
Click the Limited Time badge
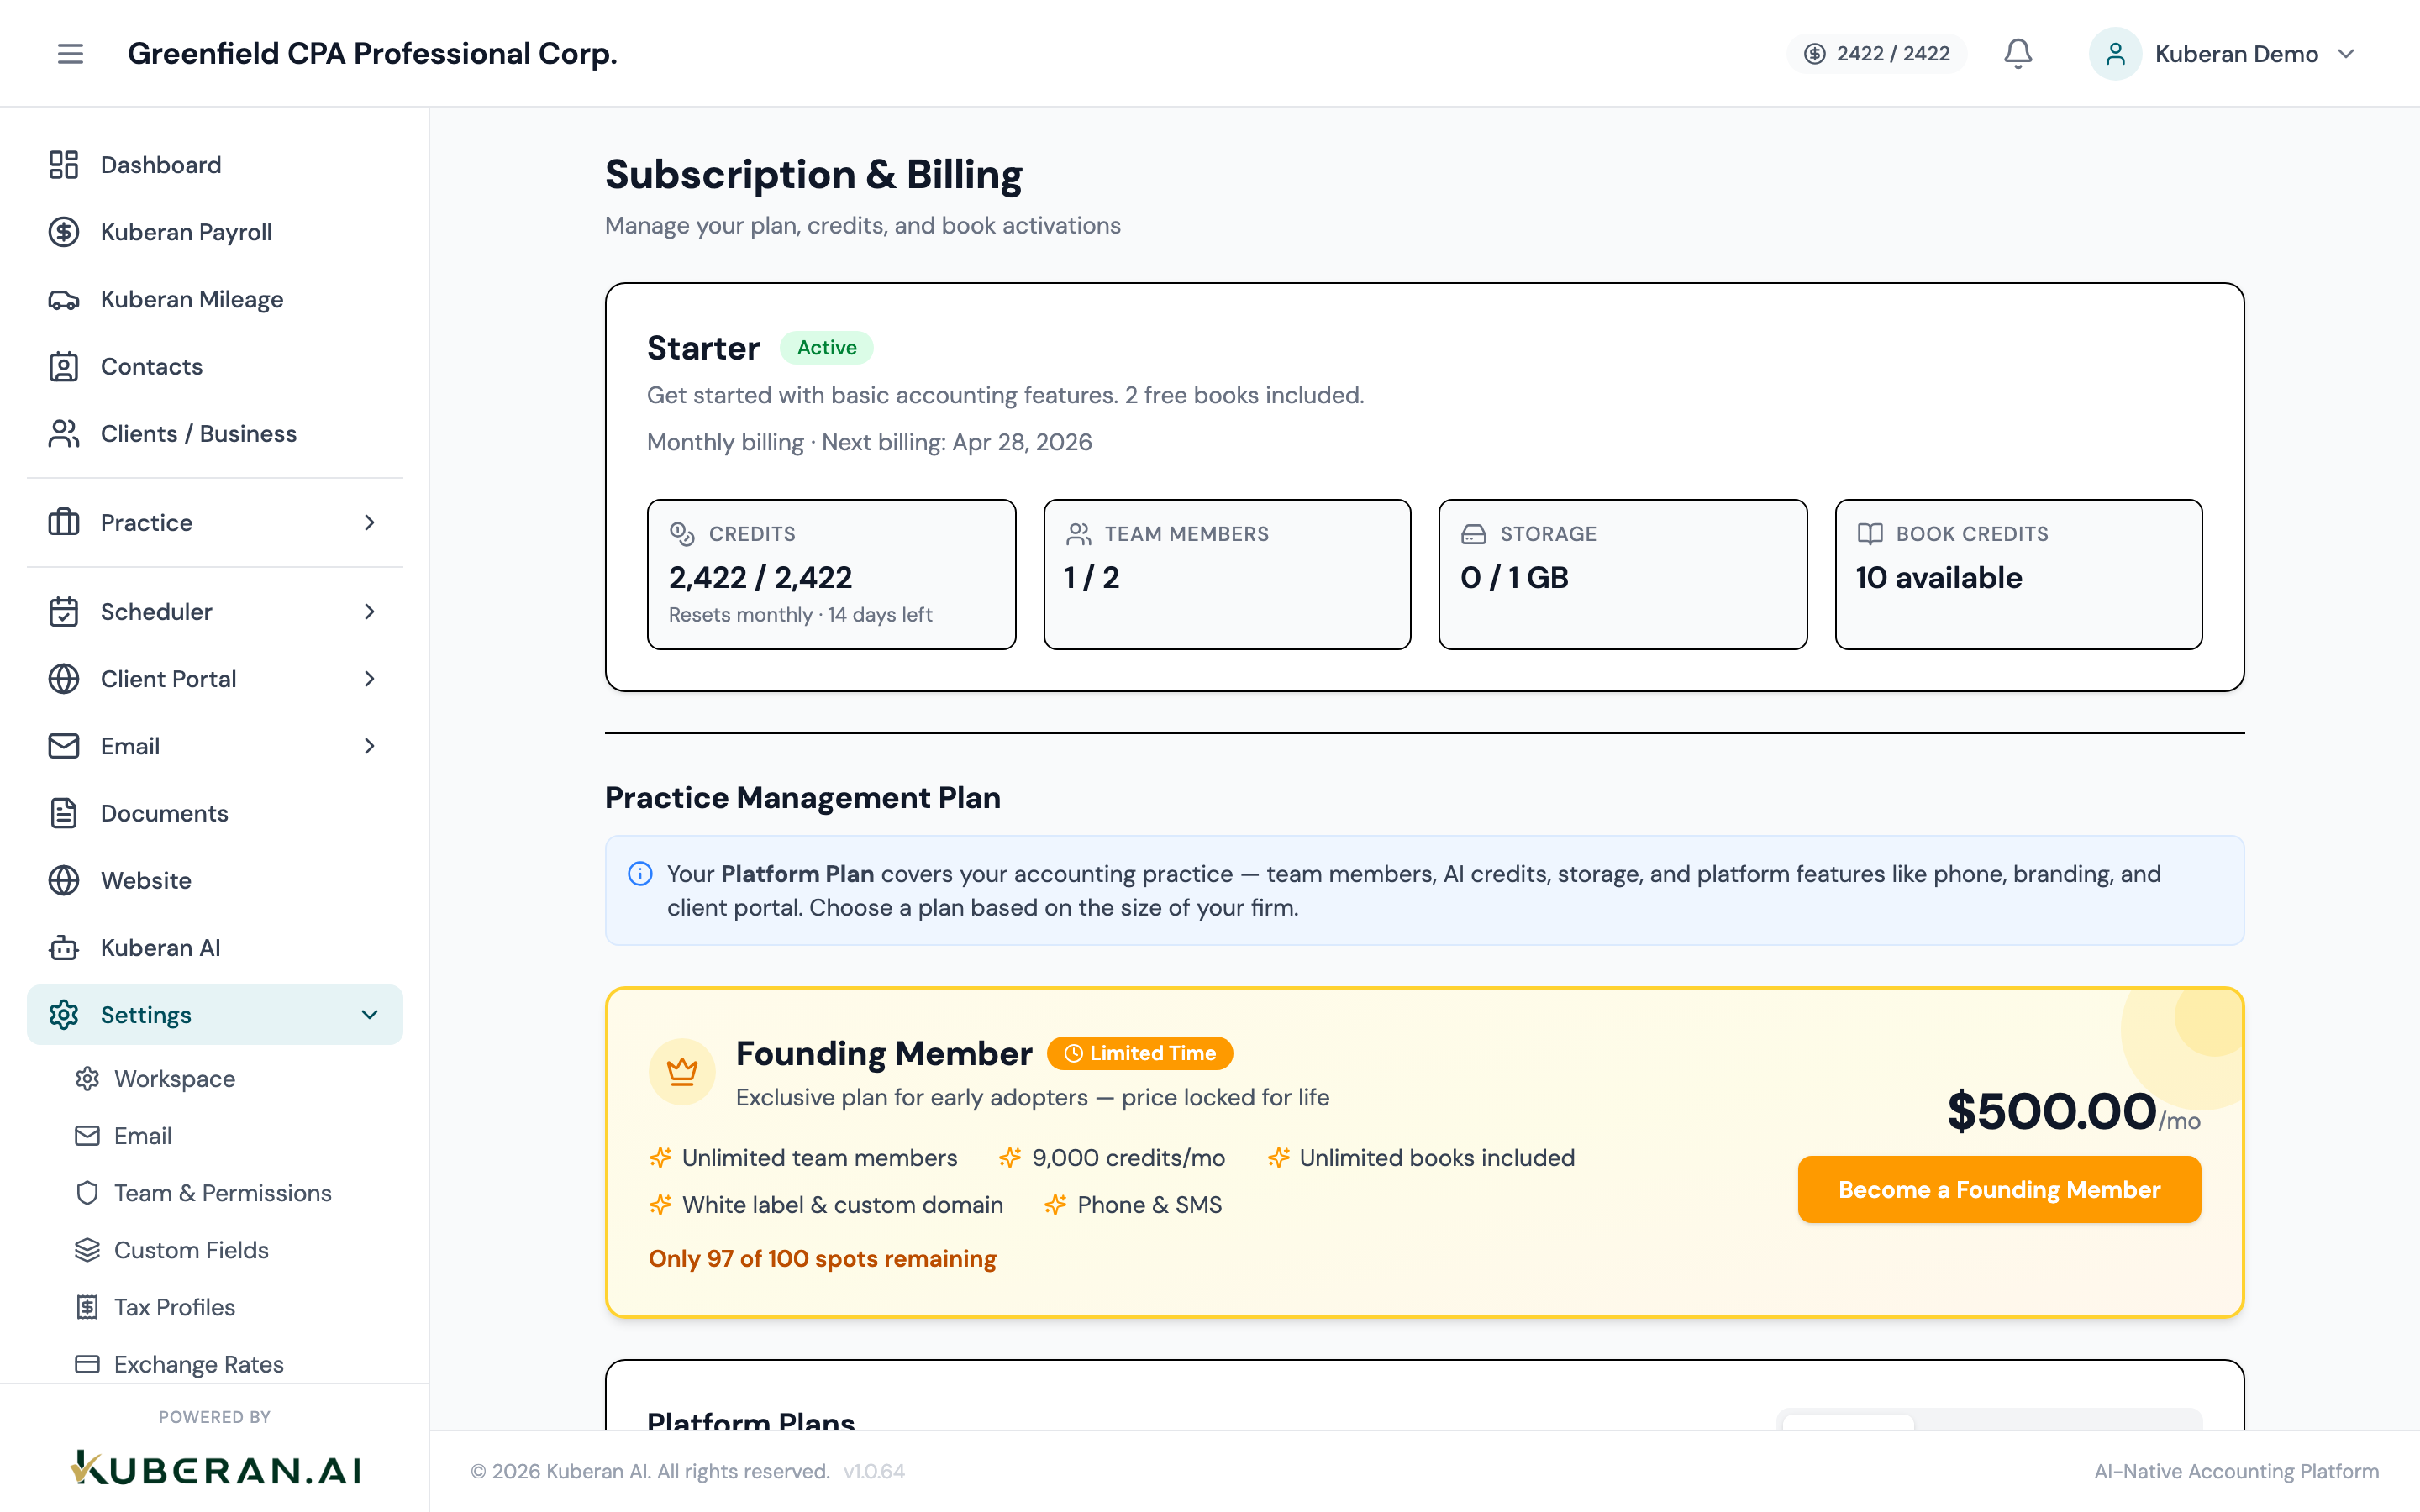tap(1140, 1053)
